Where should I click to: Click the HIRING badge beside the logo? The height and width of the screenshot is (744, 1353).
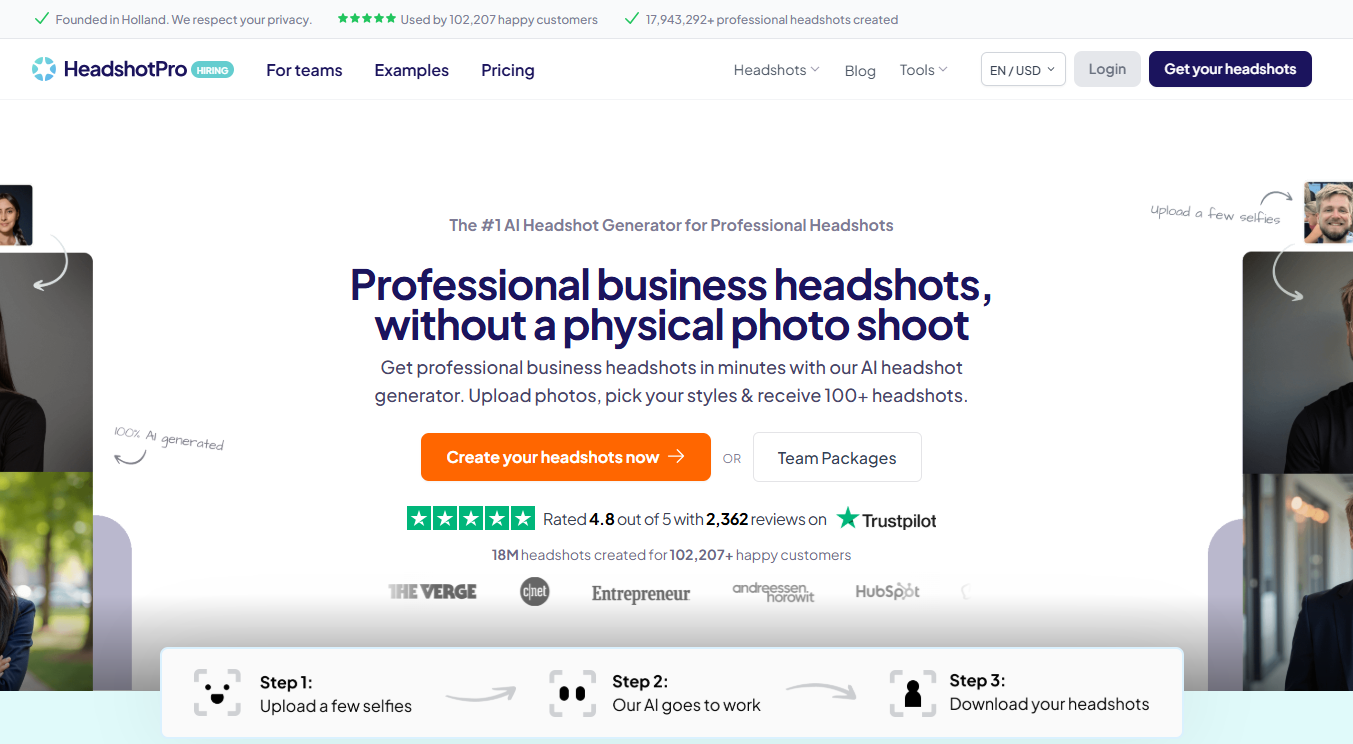click(212, 70)
